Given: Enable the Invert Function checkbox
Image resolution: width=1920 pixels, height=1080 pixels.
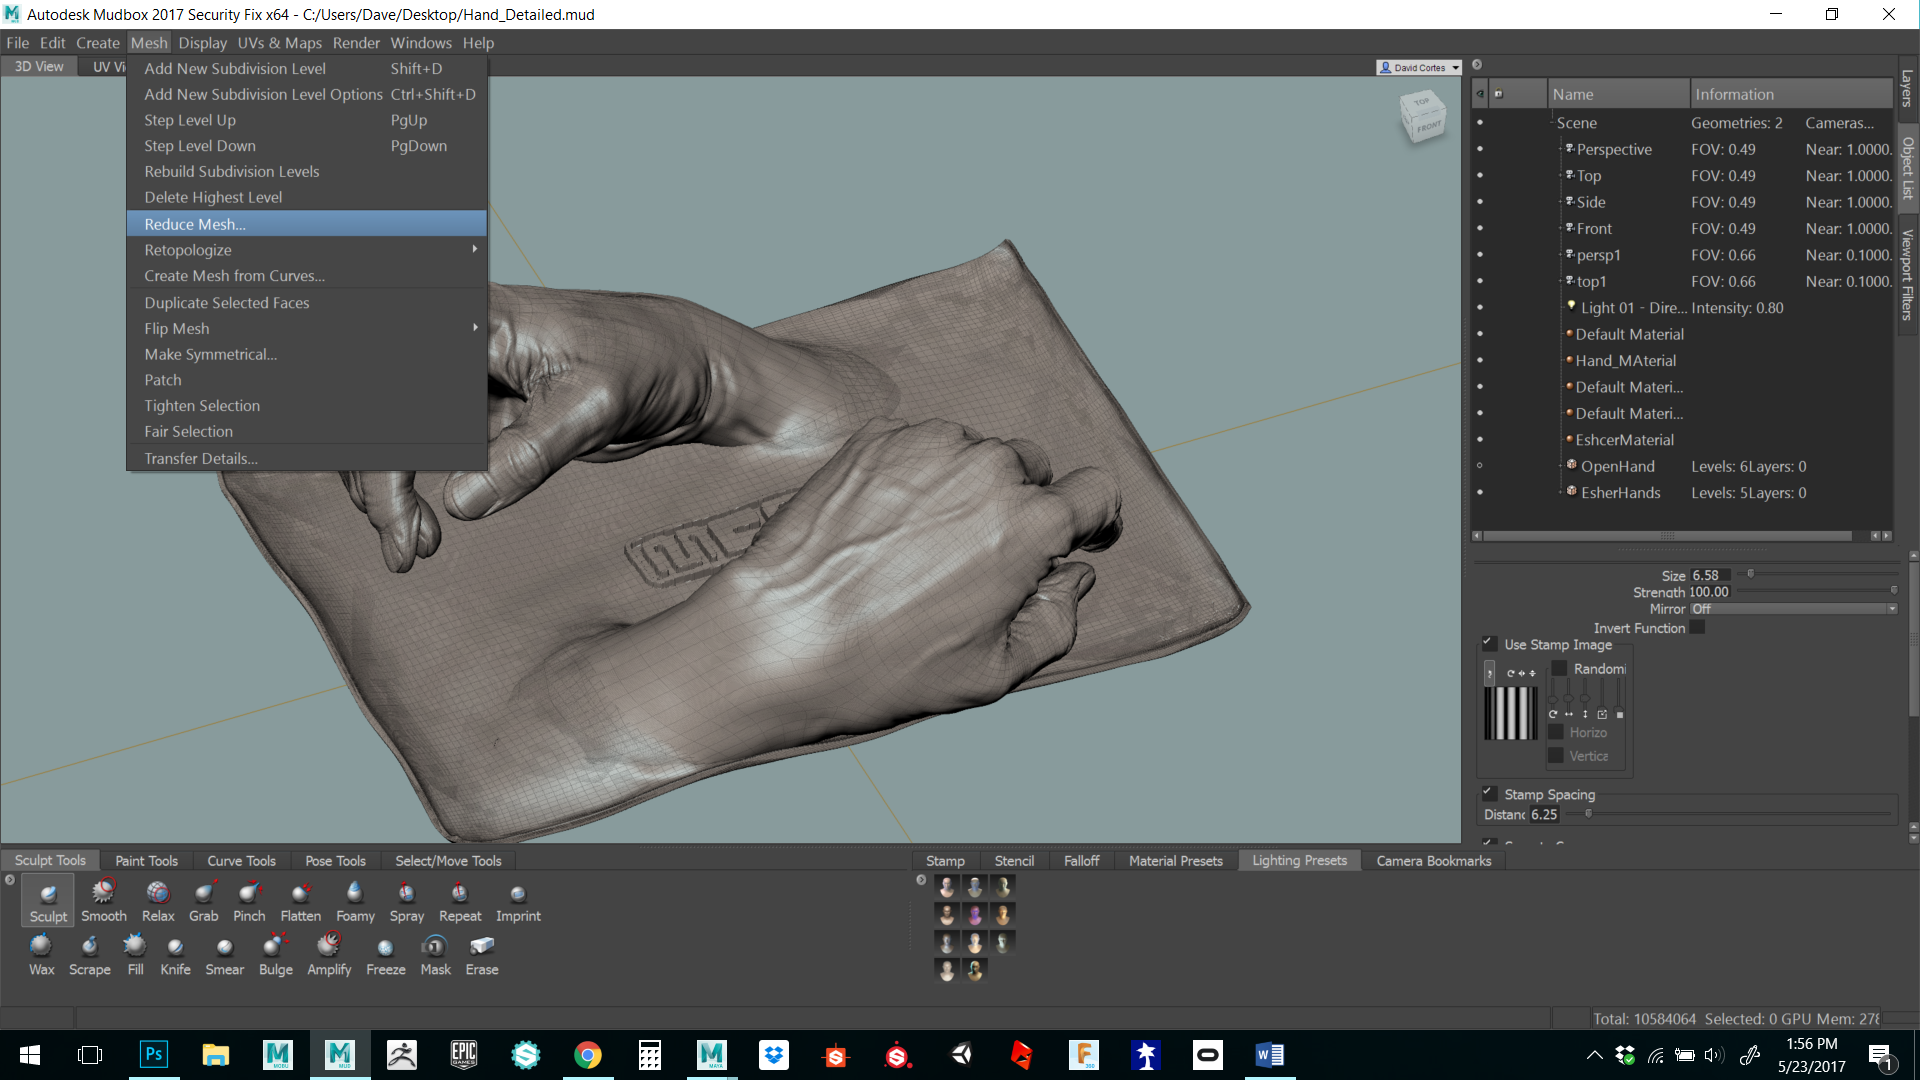Looking at the screenshot, I should 1697,628.
